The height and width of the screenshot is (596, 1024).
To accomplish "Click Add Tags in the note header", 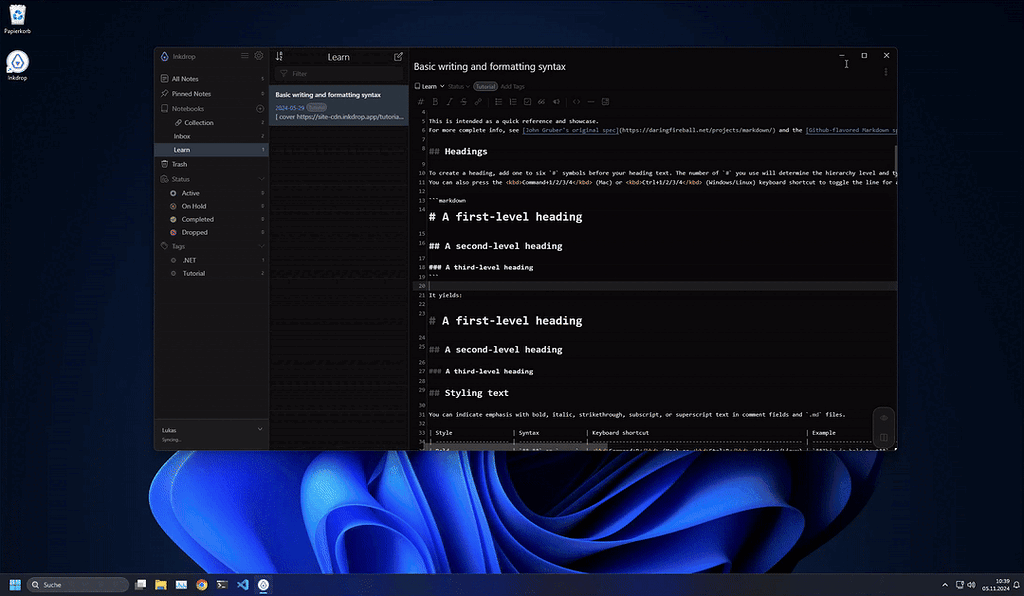I will coord(512,86).
